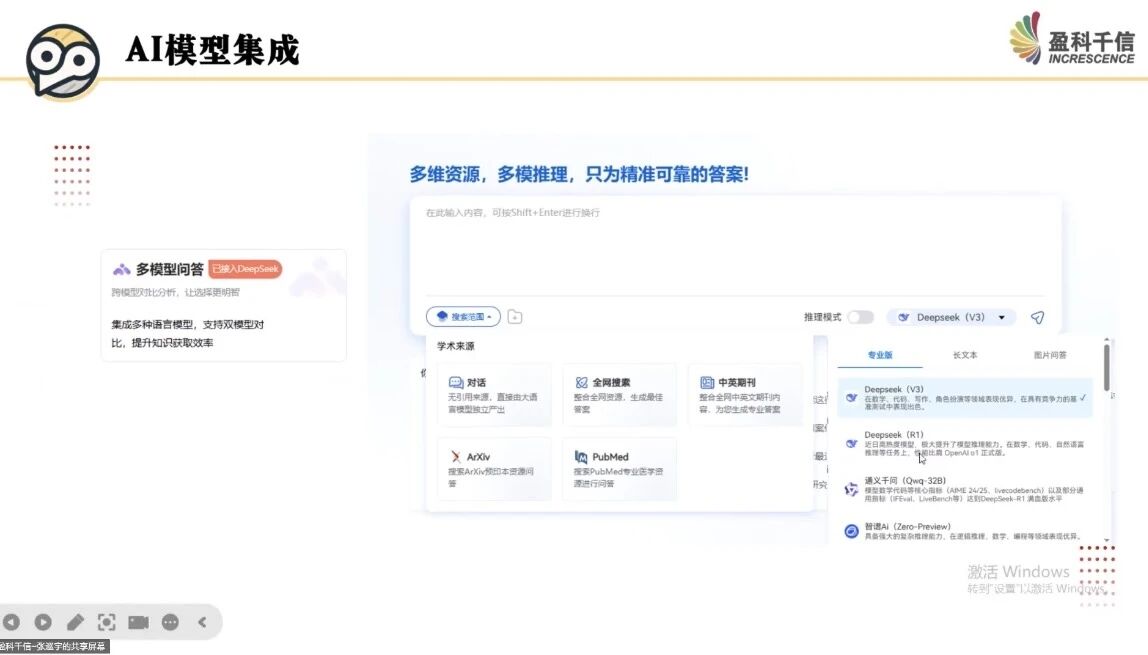Go to the previous slide arrow
1148x655 pixels.
(11, 622)
